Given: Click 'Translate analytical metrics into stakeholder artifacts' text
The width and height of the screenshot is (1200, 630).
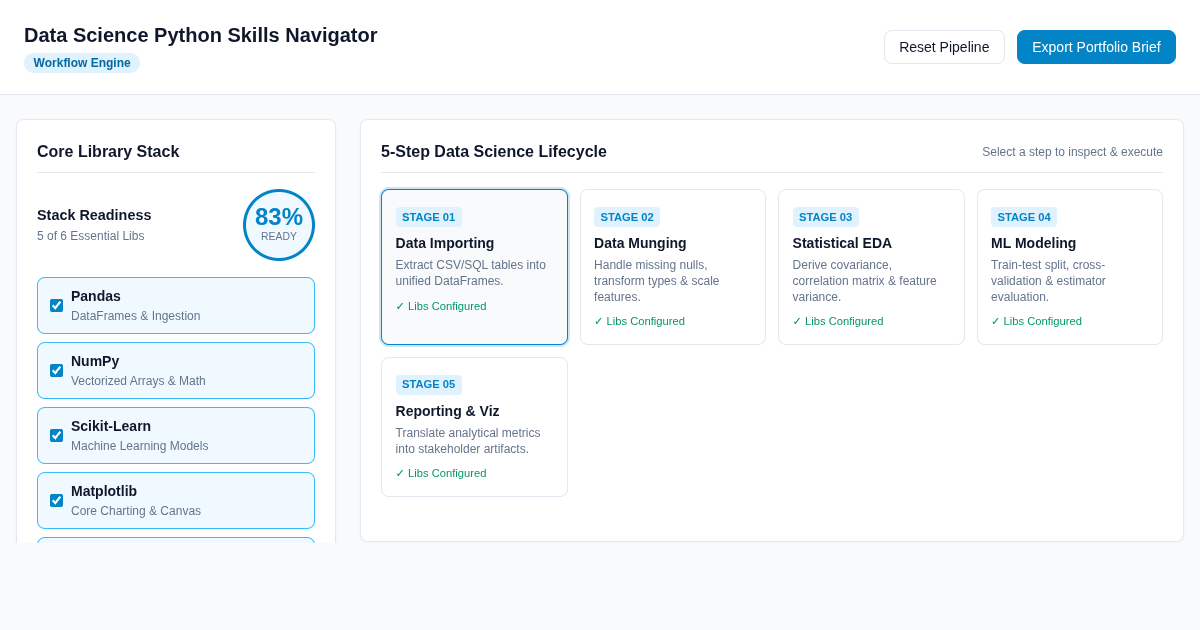Looking at the screenshot, I should (468, 441).
